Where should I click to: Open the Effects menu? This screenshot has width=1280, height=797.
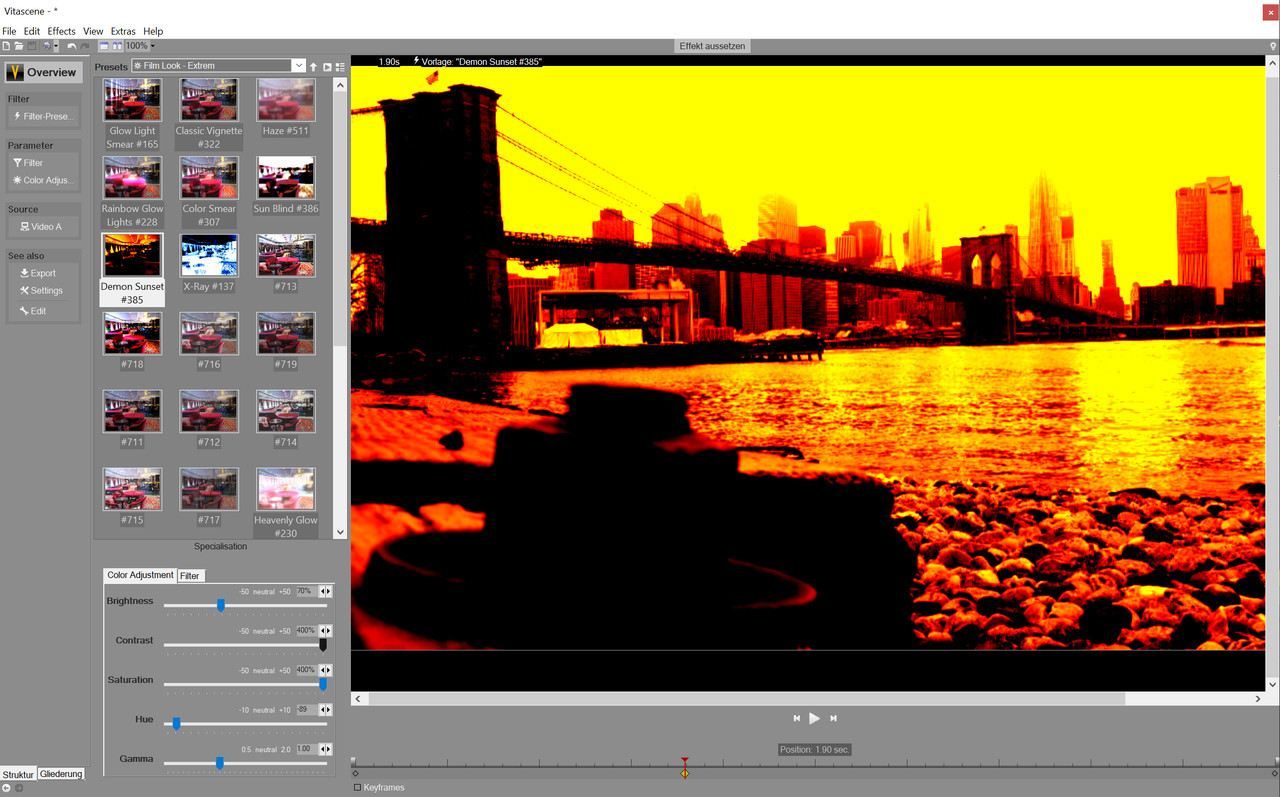pyautogui.click(x=61, y=31)
